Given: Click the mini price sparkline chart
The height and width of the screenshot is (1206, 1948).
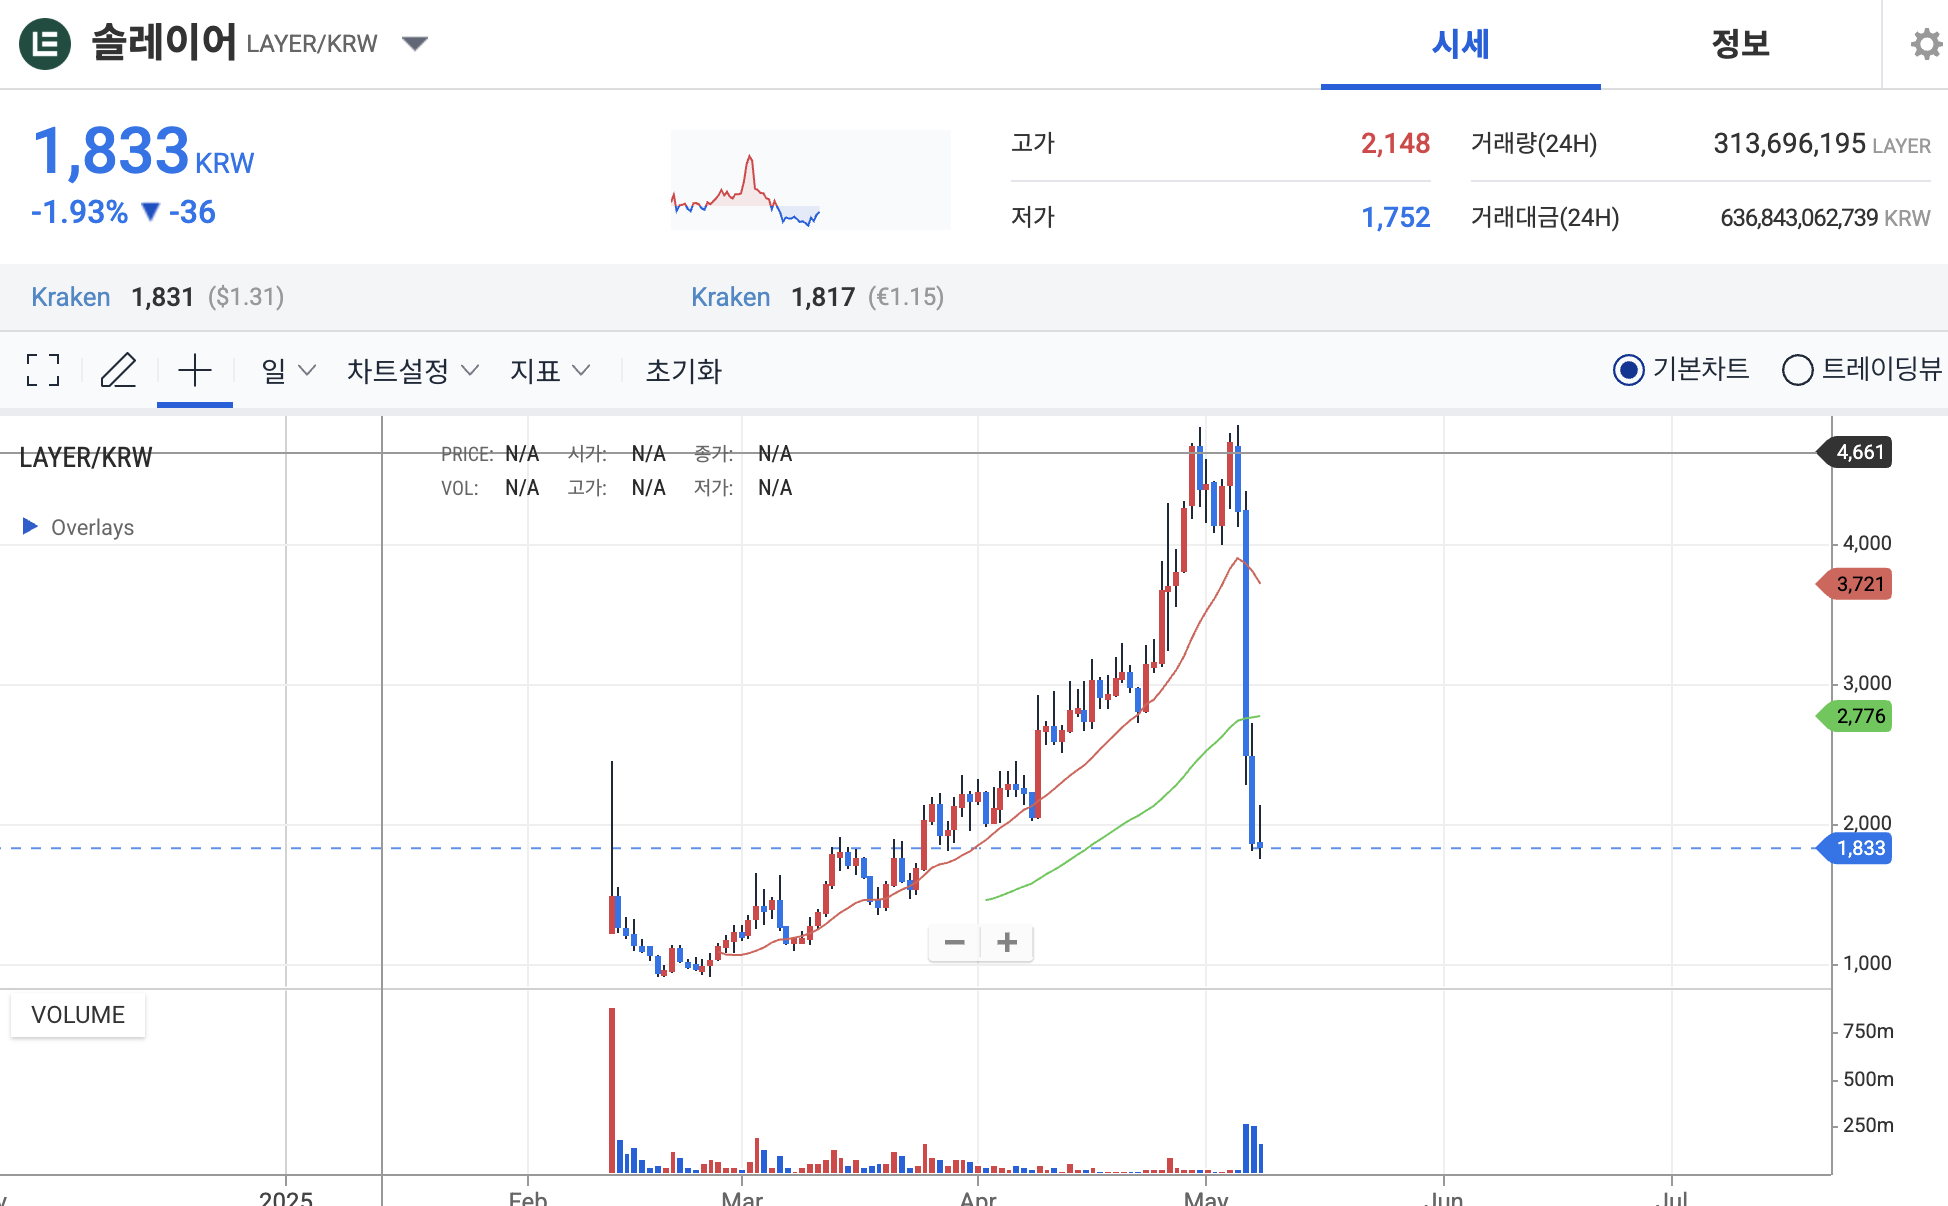Looking at the screenshot, I should [810, 180].
